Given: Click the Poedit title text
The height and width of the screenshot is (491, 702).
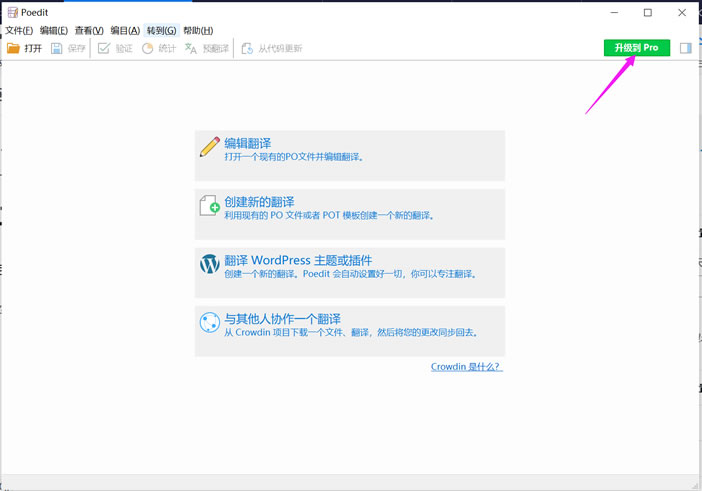Looking at the screenshot, I should [34, 13].
